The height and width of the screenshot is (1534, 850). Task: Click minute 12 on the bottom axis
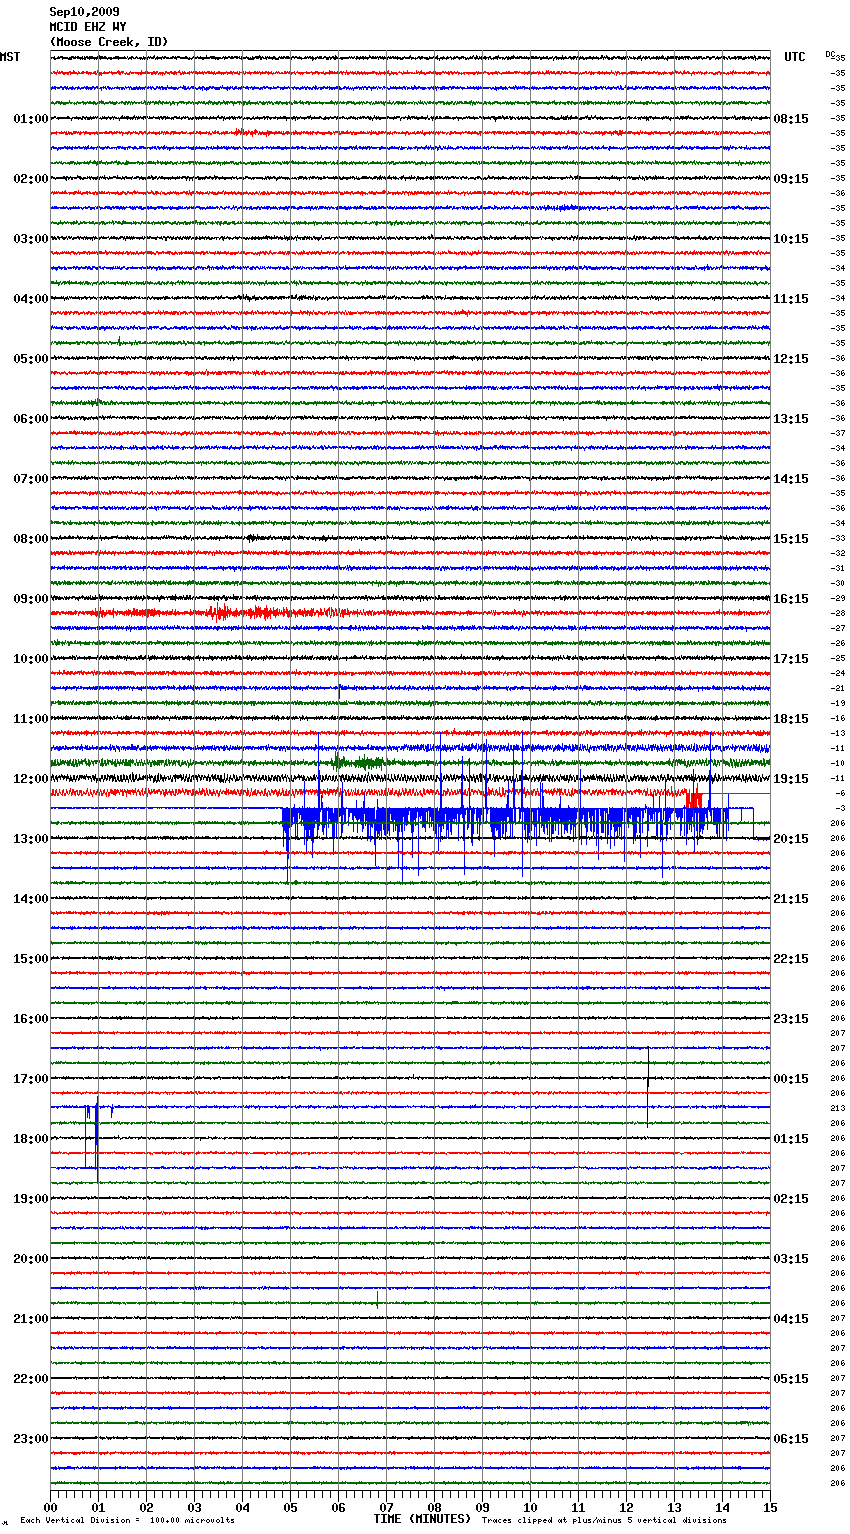click(626, 1507)
